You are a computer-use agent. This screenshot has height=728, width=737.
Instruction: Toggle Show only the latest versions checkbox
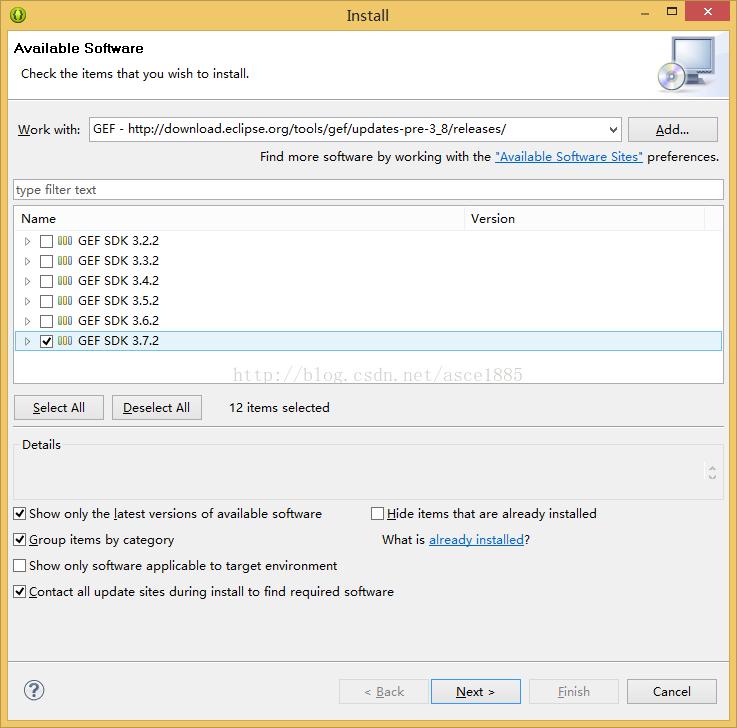point(19,514)
